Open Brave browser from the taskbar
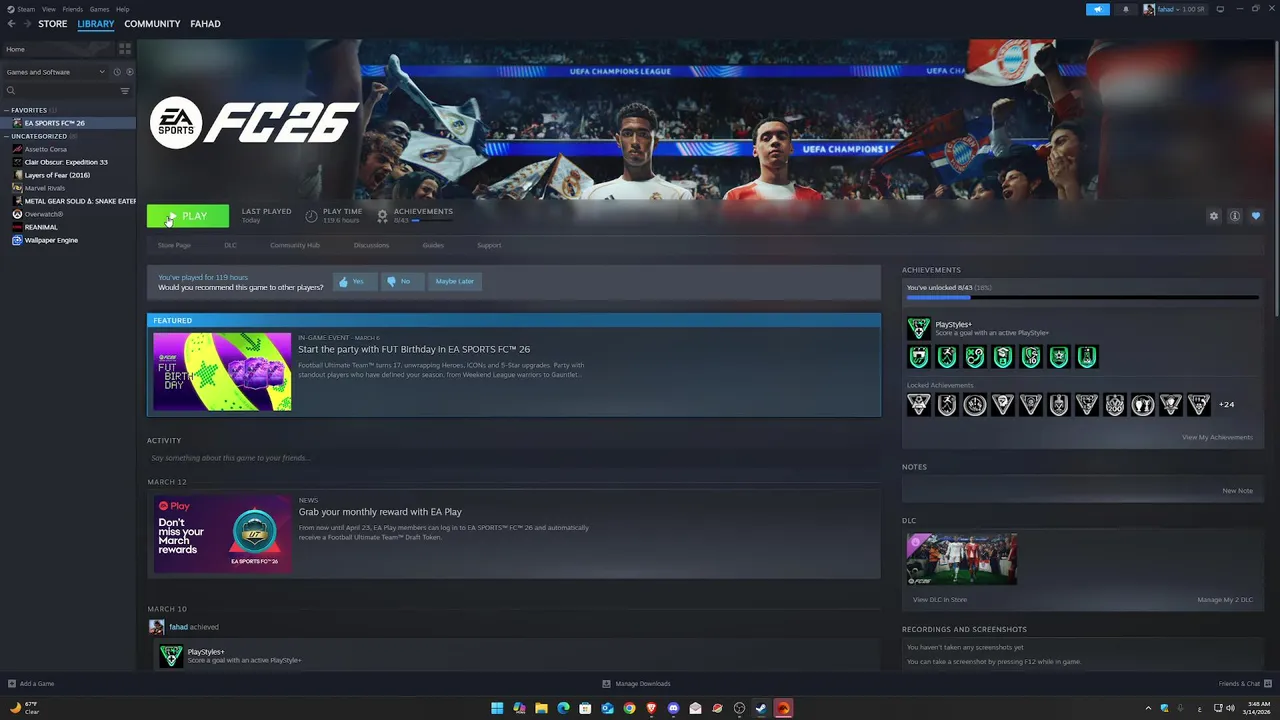Image resolution: width=1280 pixels, height=720 pixels. (651, 708)
